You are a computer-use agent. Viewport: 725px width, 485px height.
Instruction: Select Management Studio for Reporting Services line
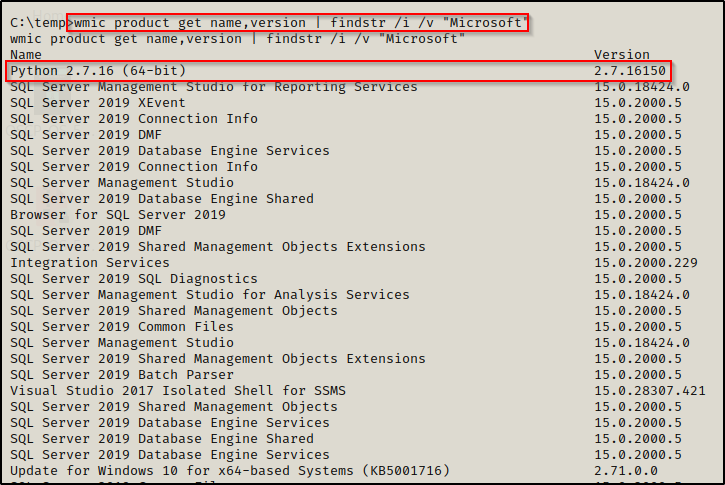[214, 87]
